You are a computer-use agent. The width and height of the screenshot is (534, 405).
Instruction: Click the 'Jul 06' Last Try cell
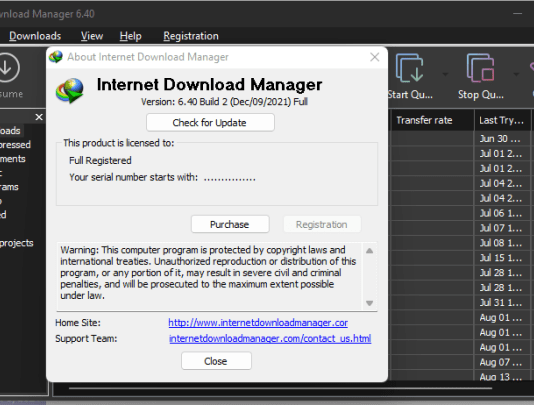[502, 213]
